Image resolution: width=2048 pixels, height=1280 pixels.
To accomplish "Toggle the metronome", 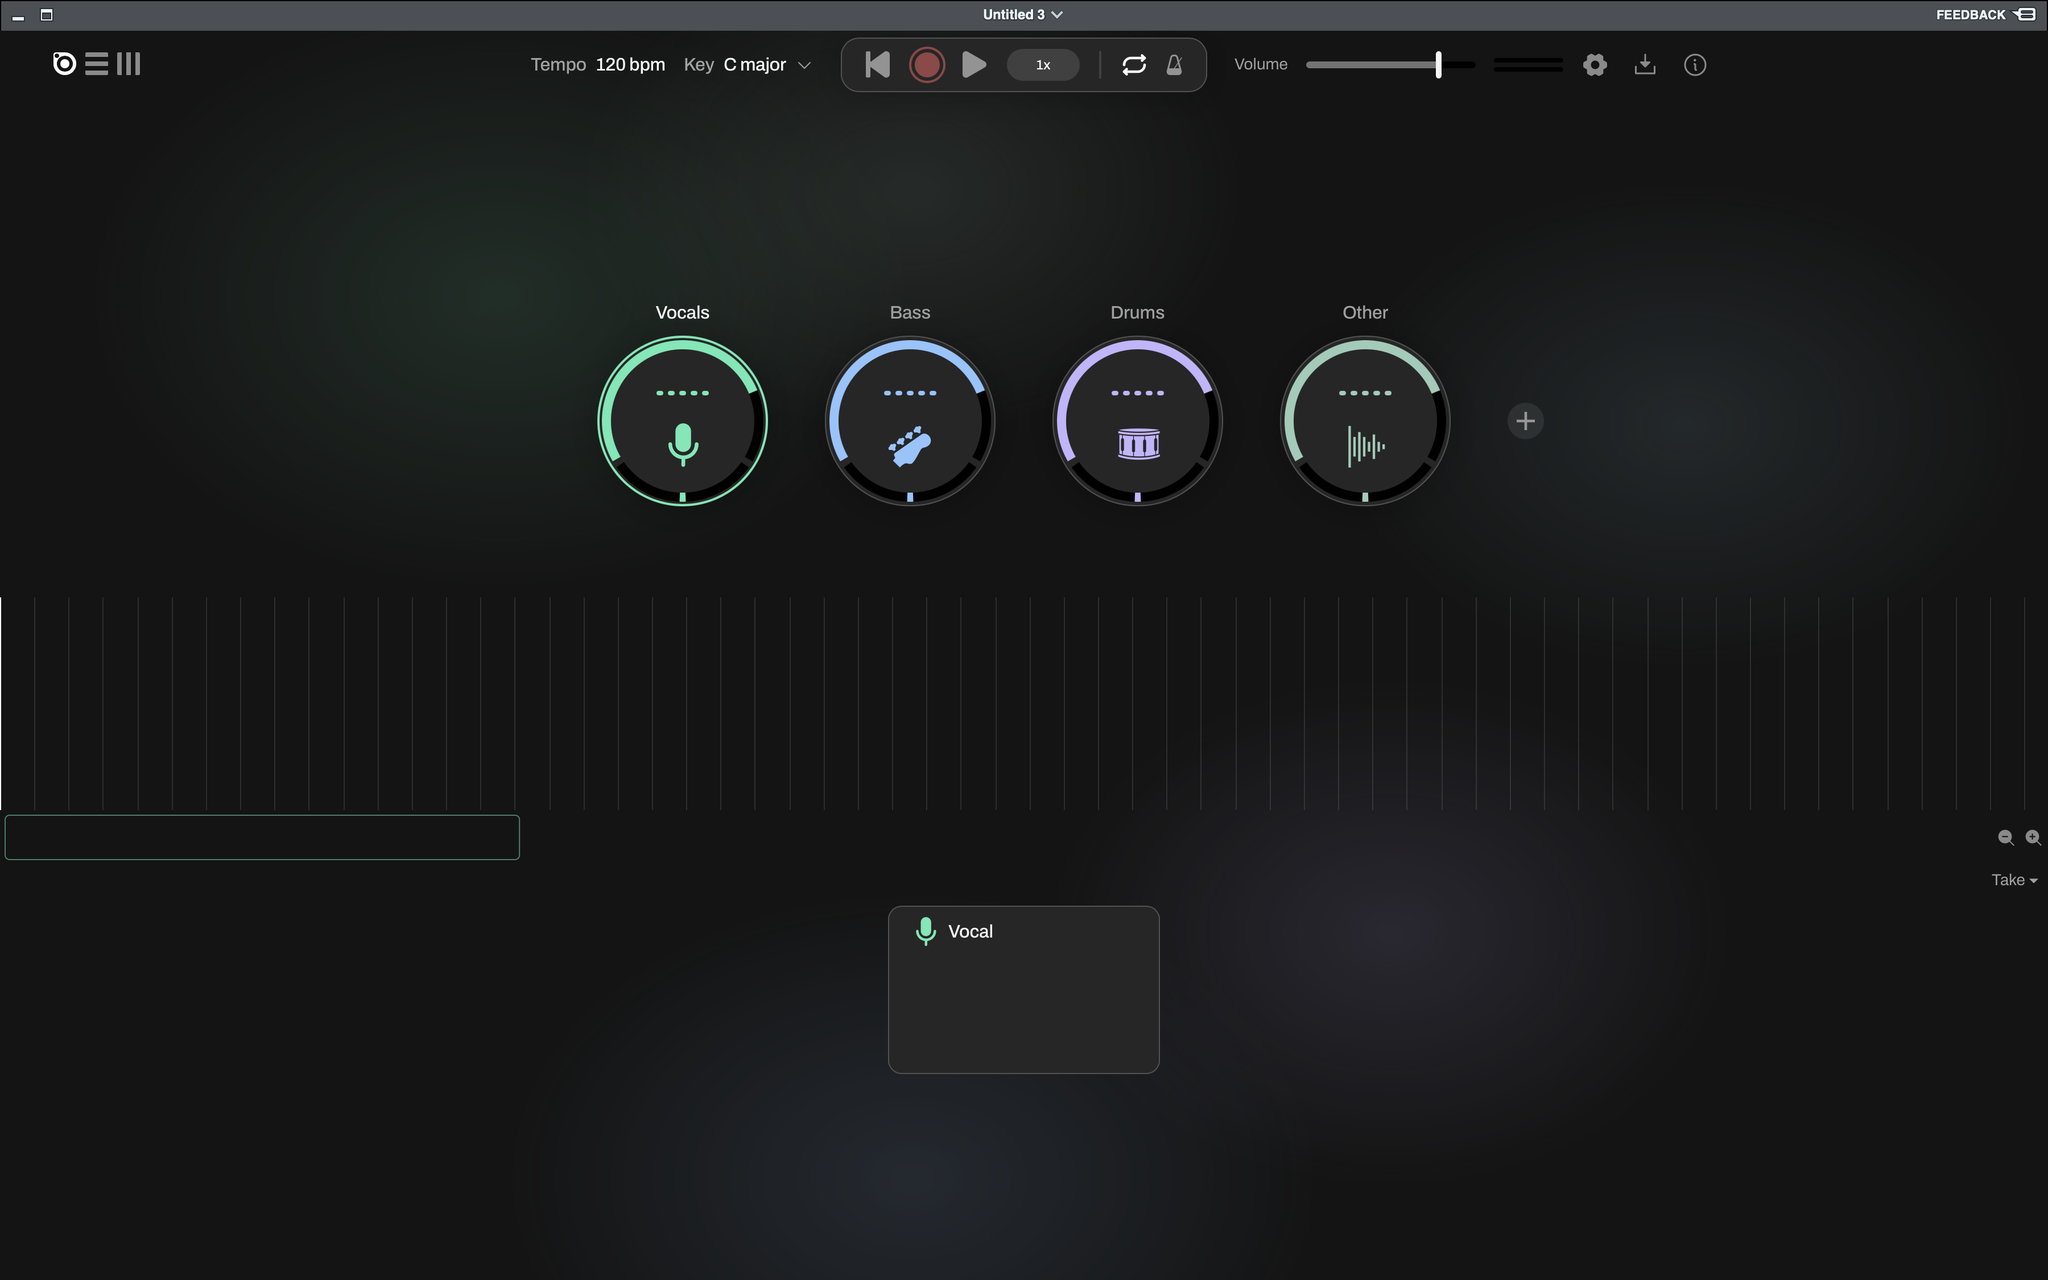I will click(x=1175, y=65).
